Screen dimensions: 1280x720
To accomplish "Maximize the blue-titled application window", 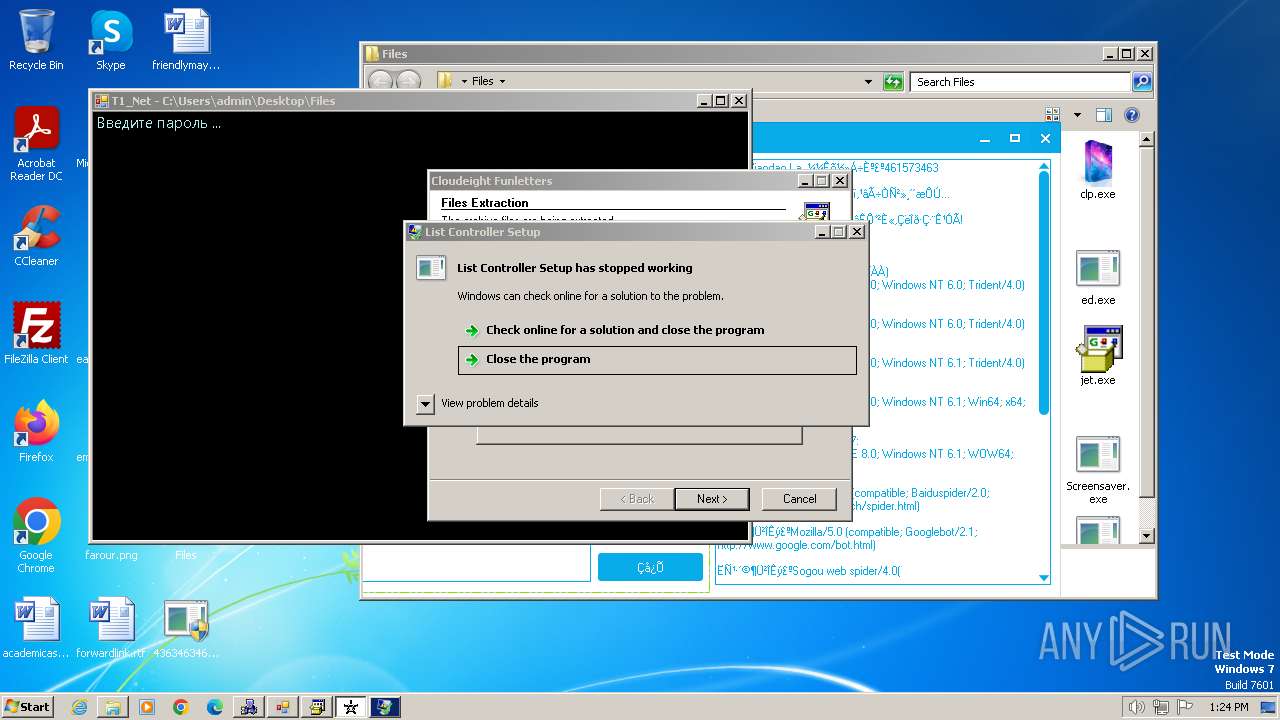I will [x=1015, y=138].
